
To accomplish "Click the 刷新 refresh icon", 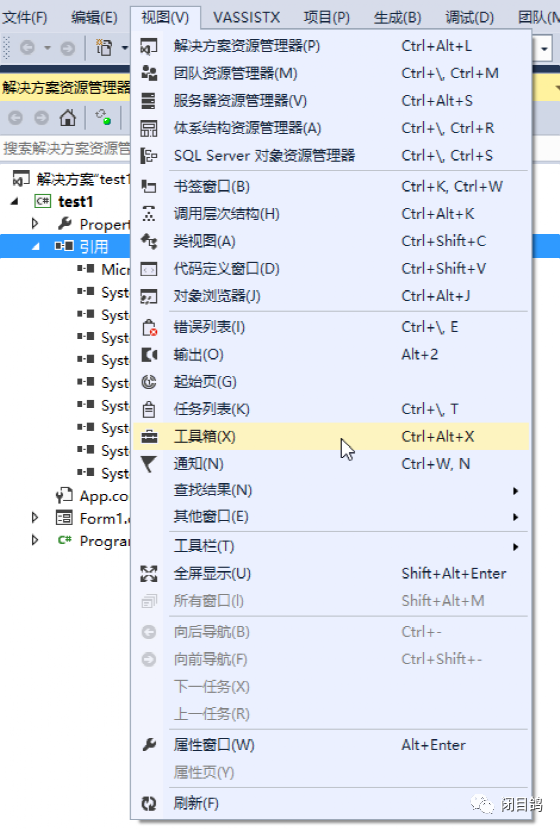I will coord(149,804).
